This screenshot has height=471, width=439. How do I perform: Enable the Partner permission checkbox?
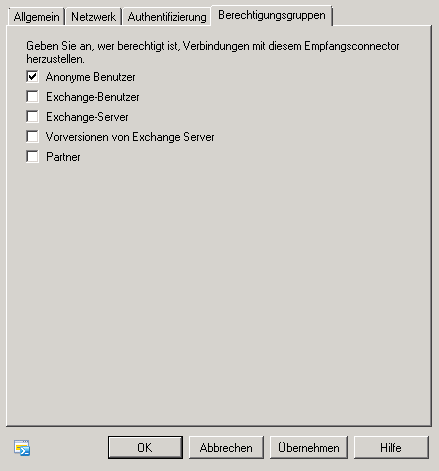click(x=32, y=157)
